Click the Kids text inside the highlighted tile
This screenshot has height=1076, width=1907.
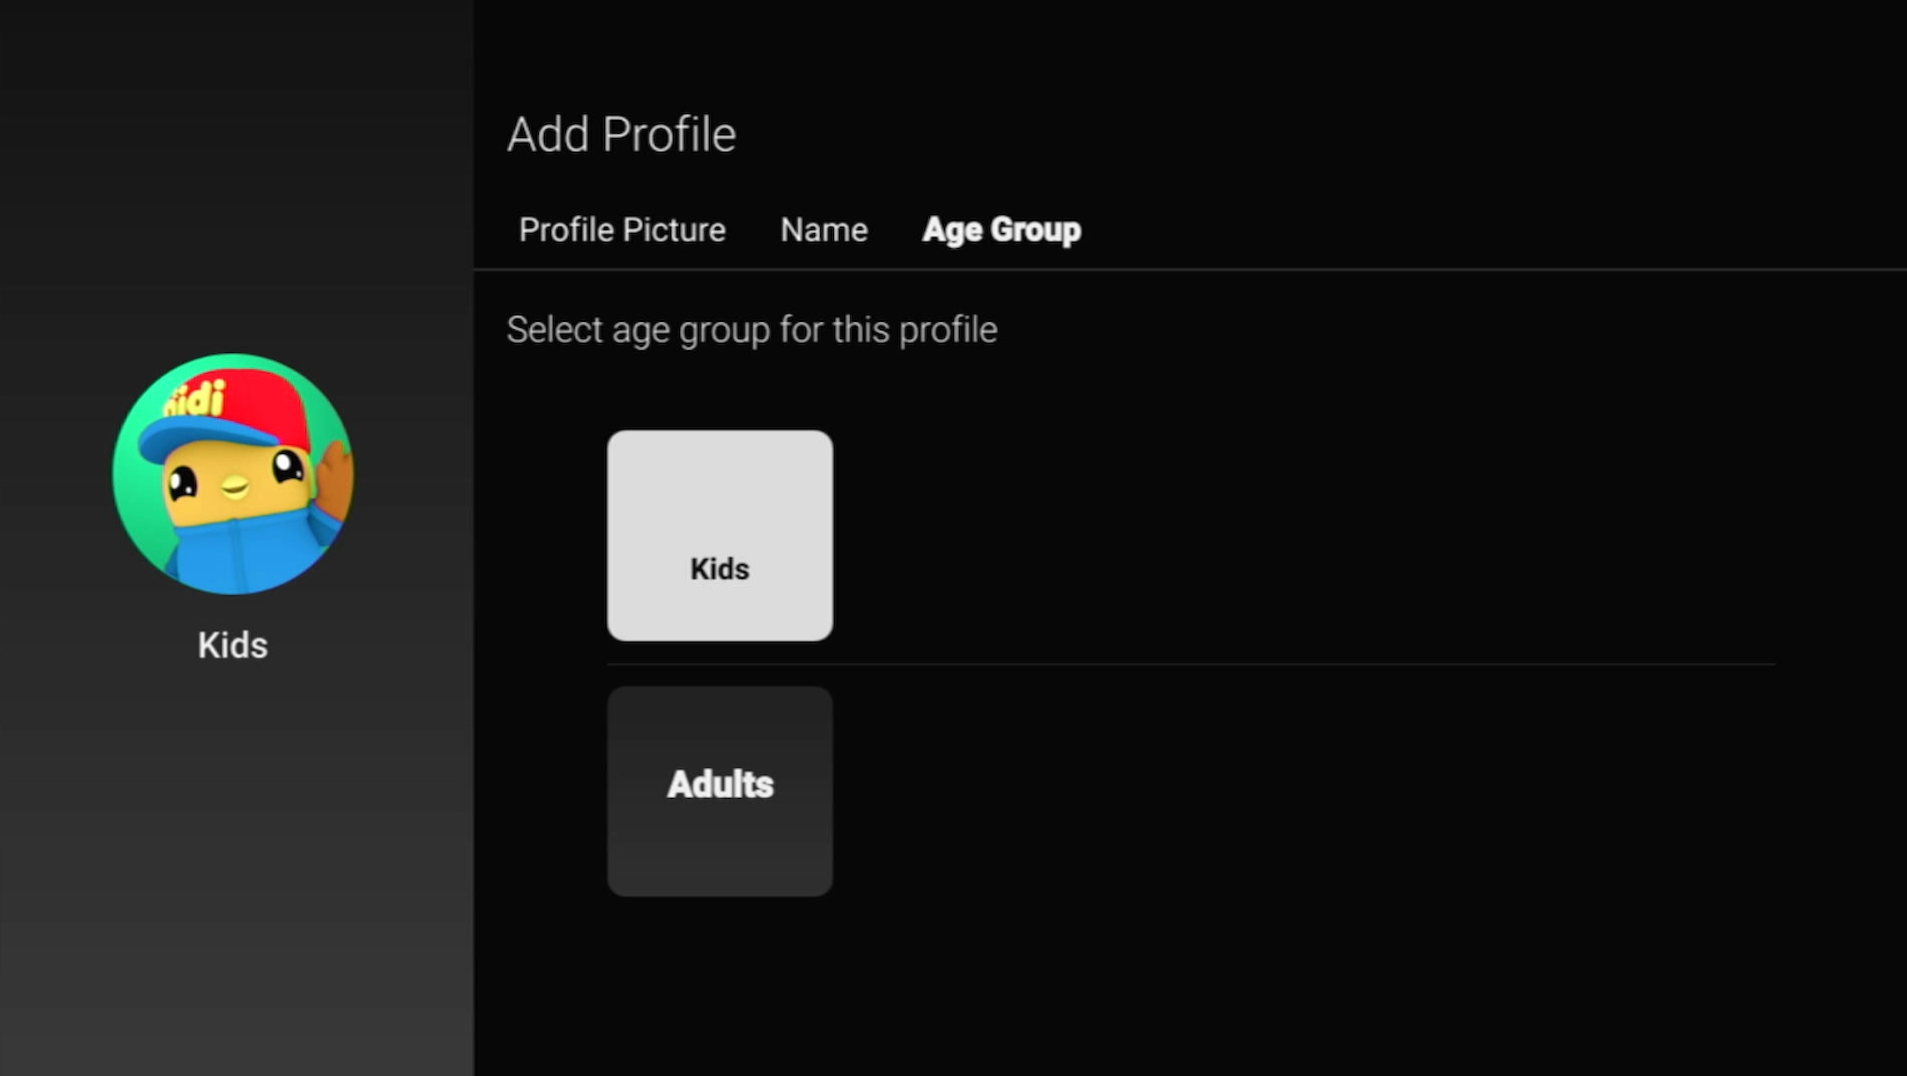(720, 569)
